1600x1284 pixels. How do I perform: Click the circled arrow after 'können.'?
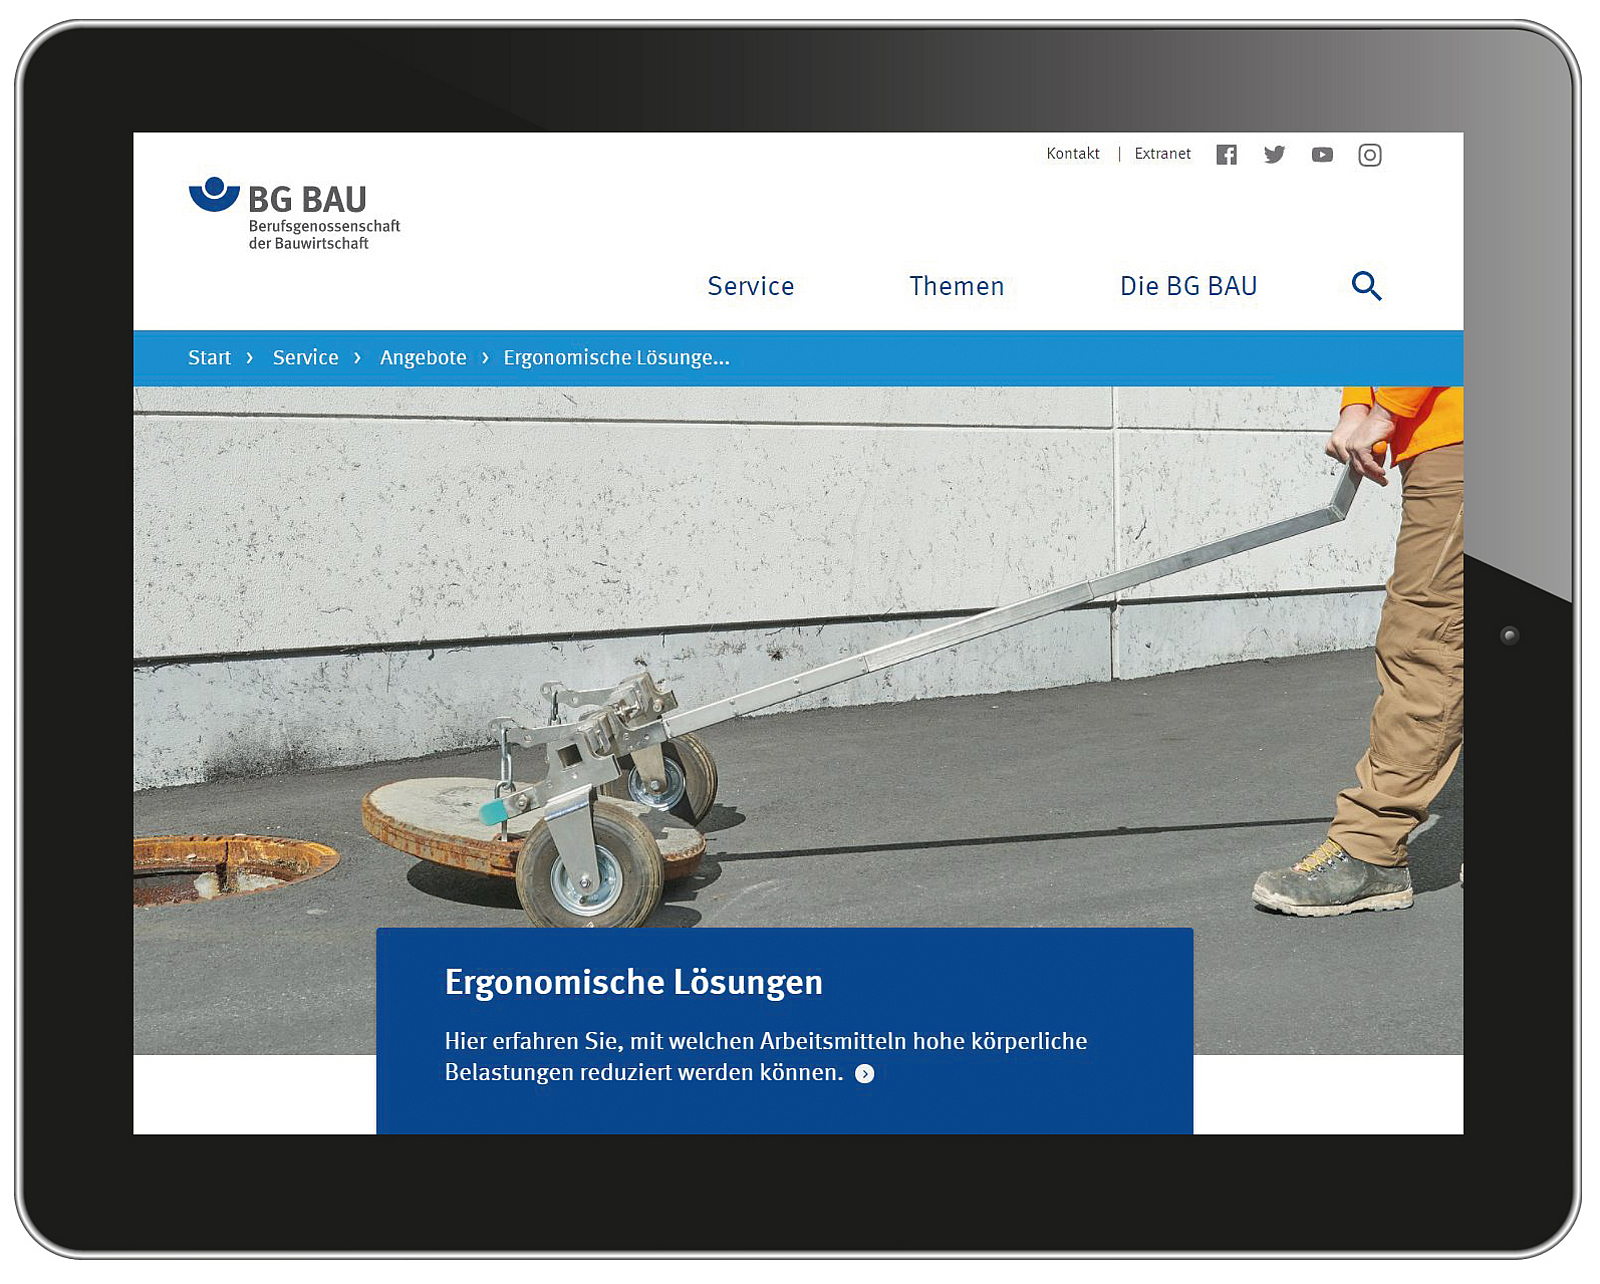pos(865,1074)
